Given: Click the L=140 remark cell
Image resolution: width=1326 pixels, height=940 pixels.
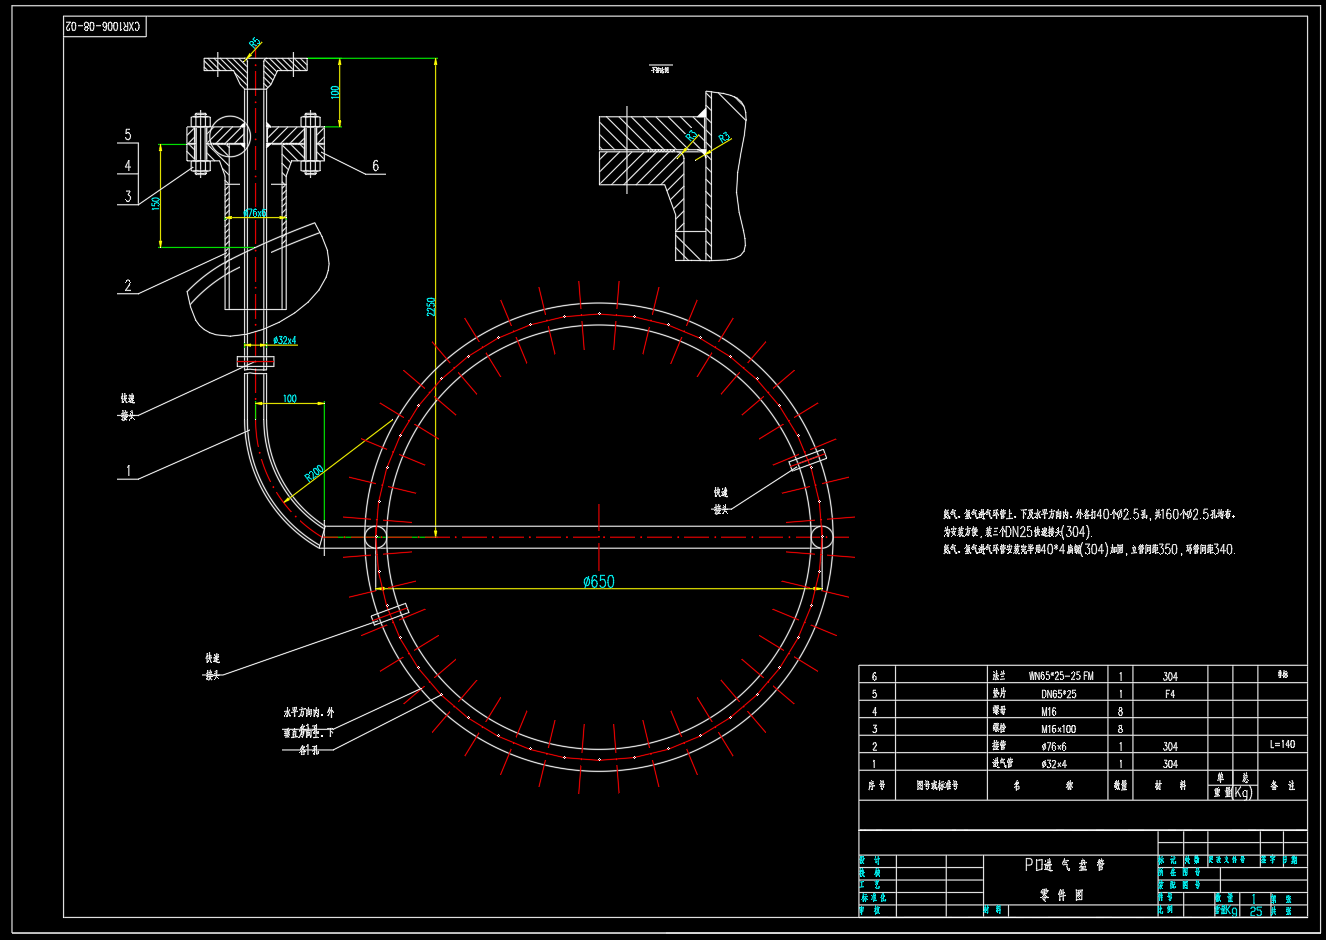Looking at the screenshot, I should pyautogui.click(x=1282, y=745).
